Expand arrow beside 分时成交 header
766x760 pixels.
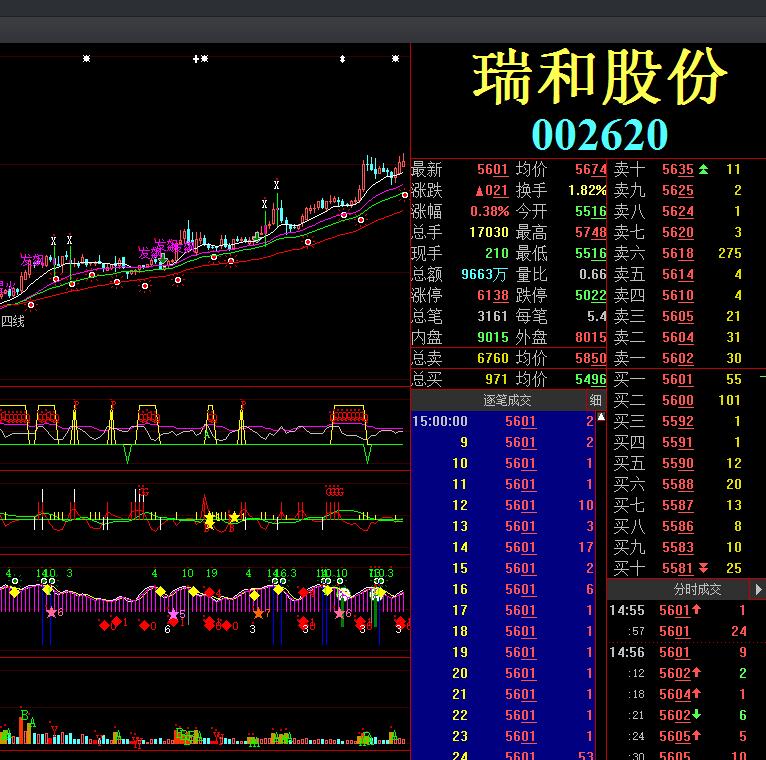(758, 590)
